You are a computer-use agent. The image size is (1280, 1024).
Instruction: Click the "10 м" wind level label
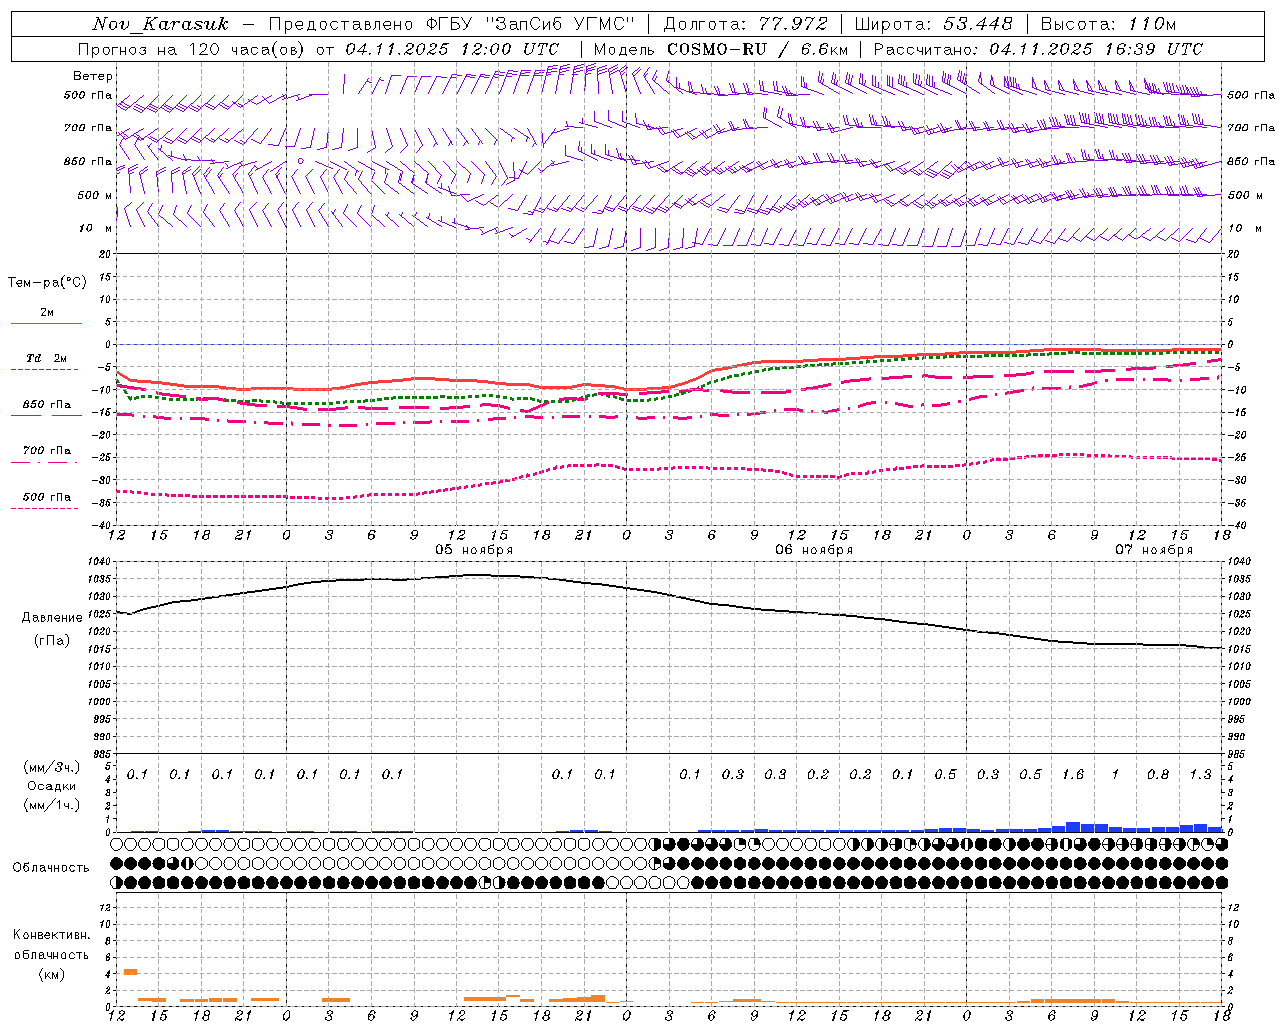tap(95, 229)
